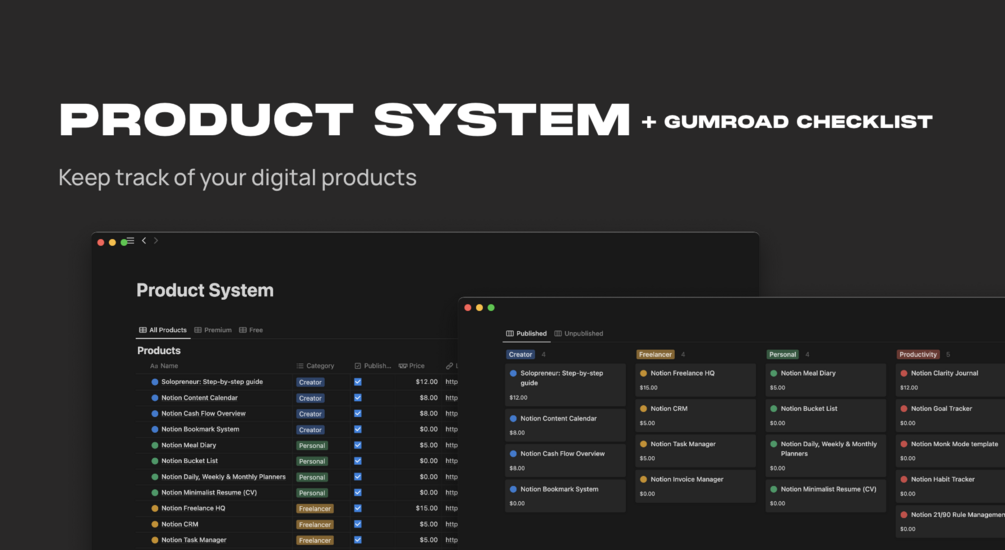
Task: Switch to the Unpublished board tab
Action: 579,333
